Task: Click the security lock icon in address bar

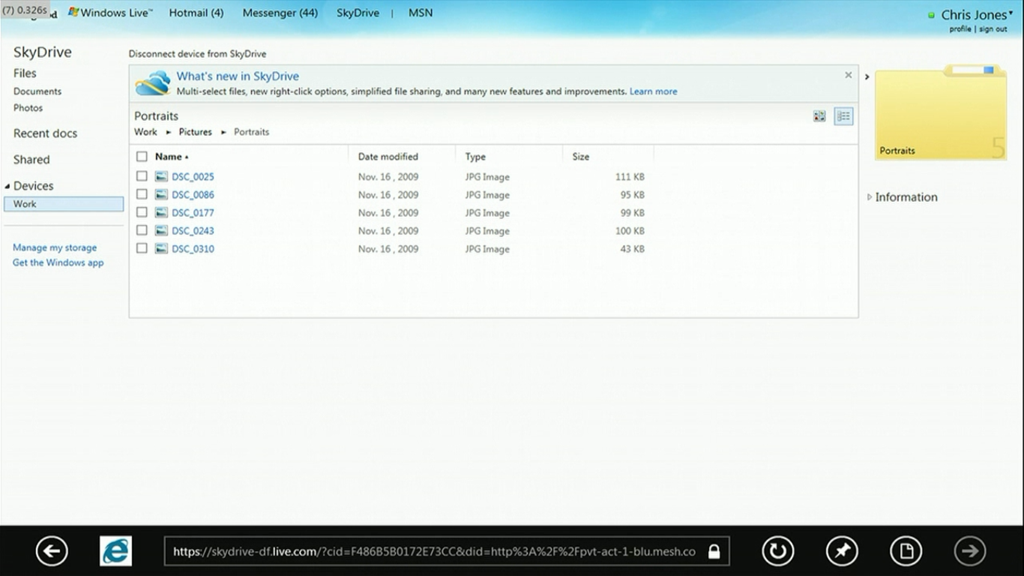Action: point(714,552)
